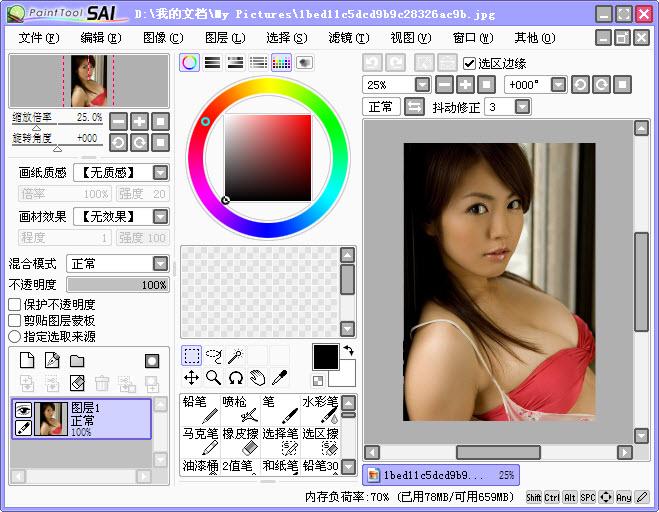Click the 正常 drawing mode button
The image size is (659, 512).
[x=381, y=107]
